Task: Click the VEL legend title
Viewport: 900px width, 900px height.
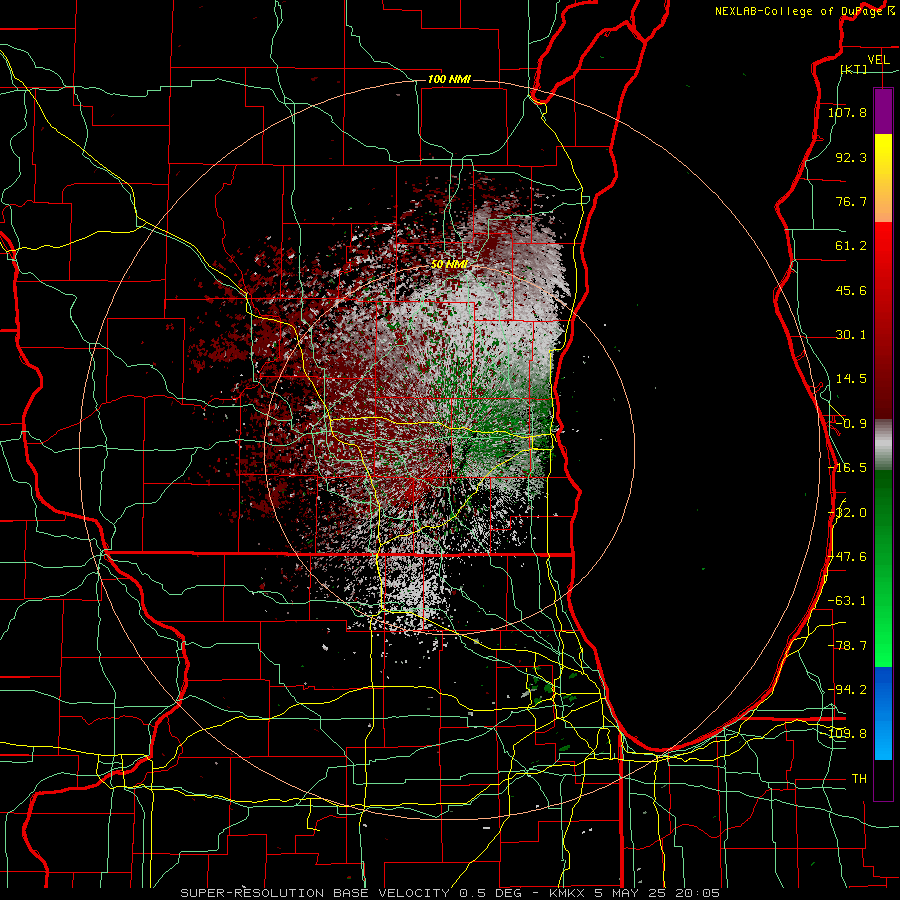Action: (878, 60)
